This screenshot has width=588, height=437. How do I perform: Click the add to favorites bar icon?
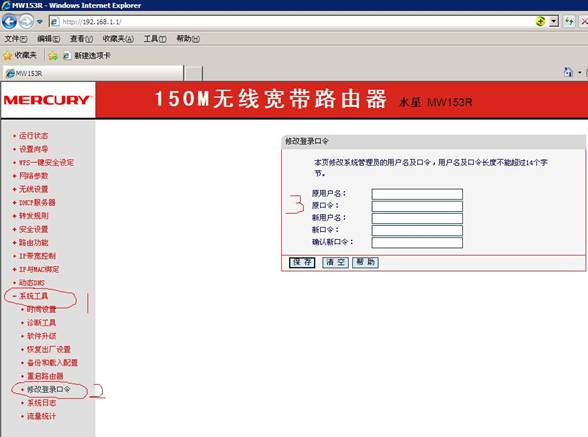(x=53, y=56)
